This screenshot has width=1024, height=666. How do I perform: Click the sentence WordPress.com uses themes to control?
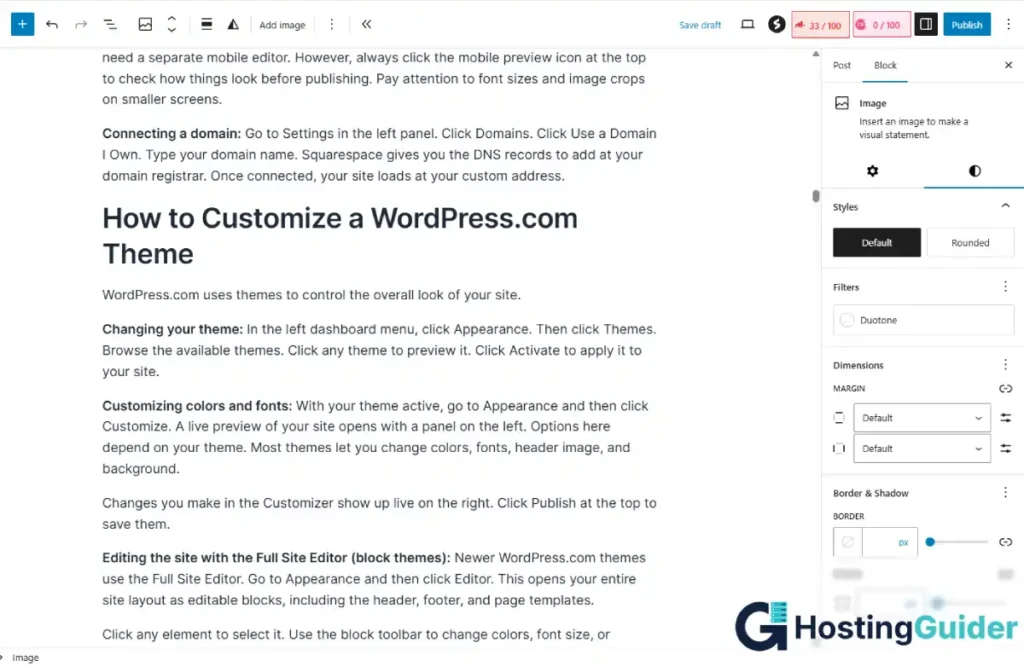click(312, 294)
